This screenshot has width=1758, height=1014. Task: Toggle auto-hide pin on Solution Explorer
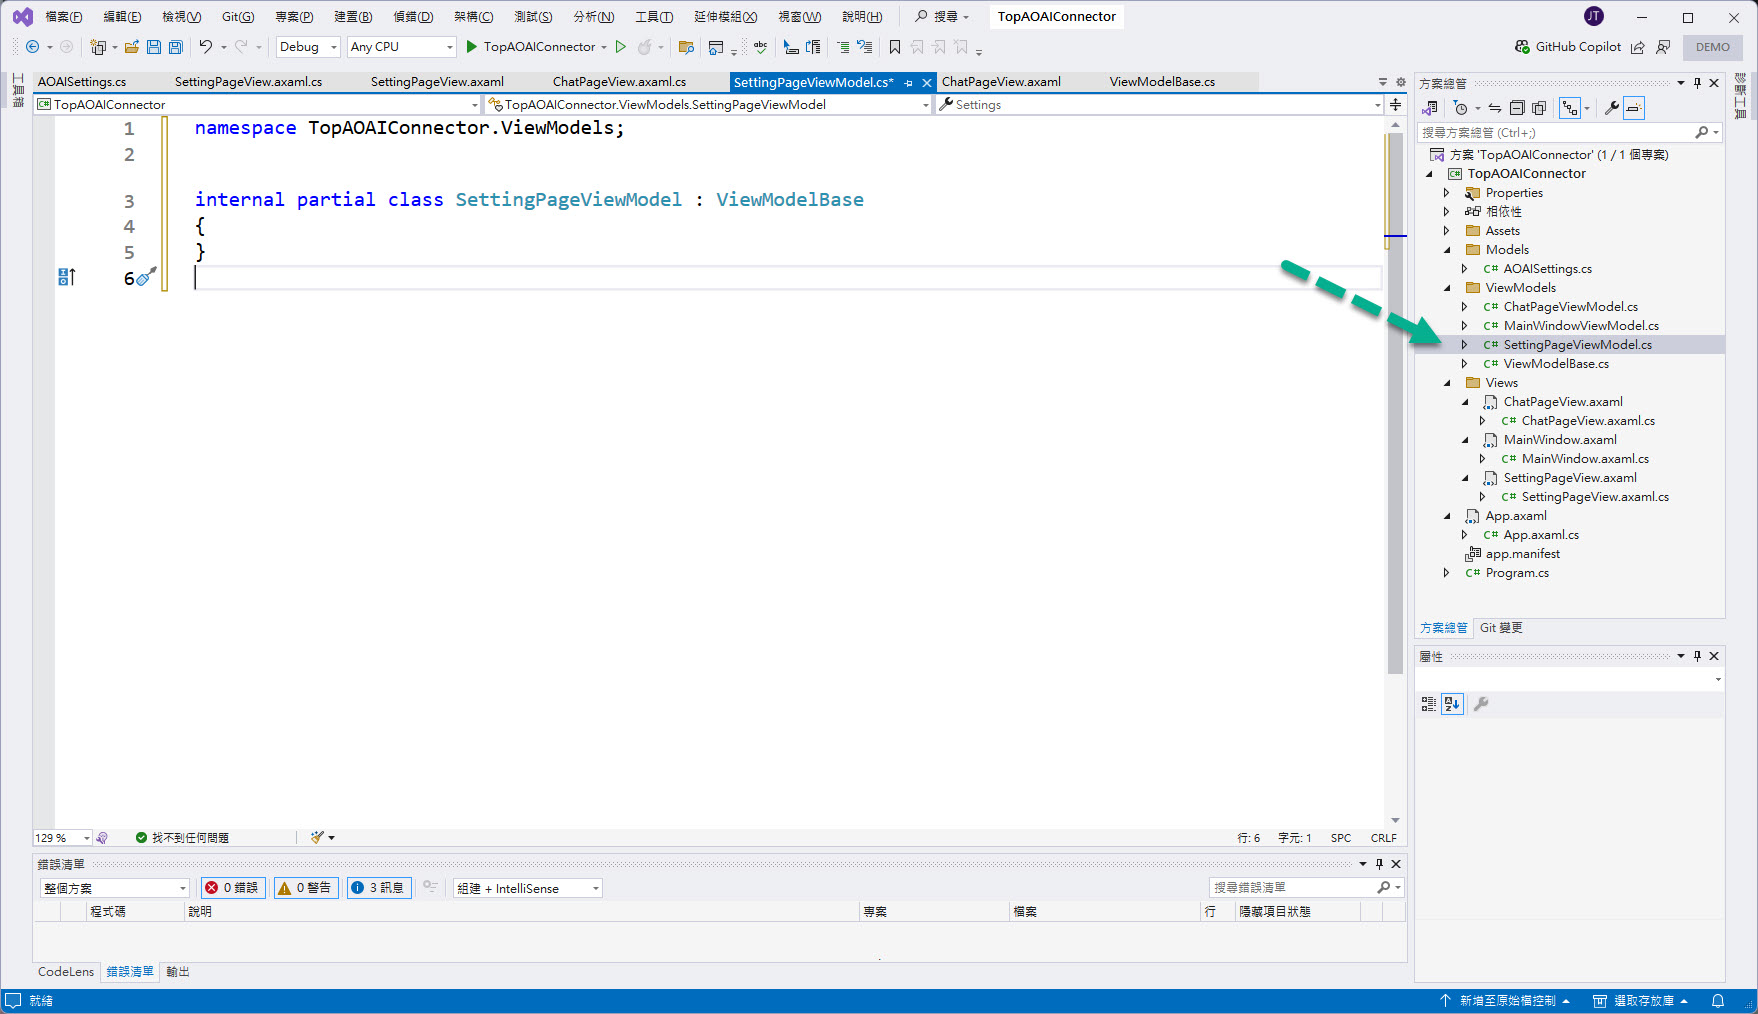pos(1698,83)
